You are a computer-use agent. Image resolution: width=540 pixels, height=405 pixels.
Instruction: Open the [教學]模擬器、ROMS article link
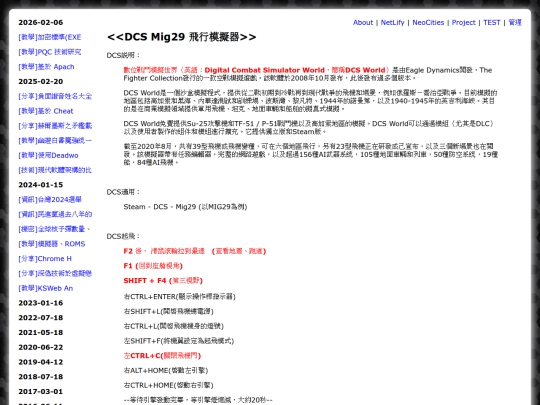pyautogui.click(x=52, y=244)
